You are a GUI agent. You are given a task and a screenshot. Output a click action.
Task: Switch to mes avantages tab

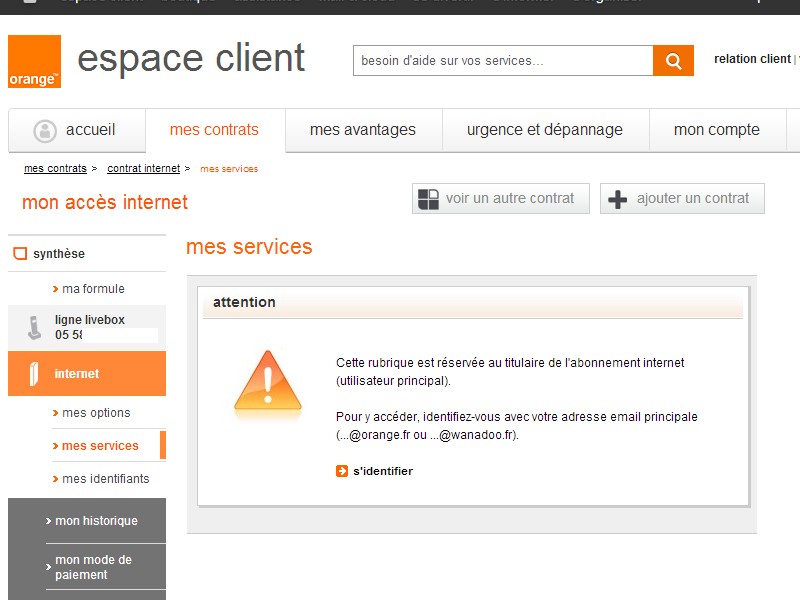[363, 130]
